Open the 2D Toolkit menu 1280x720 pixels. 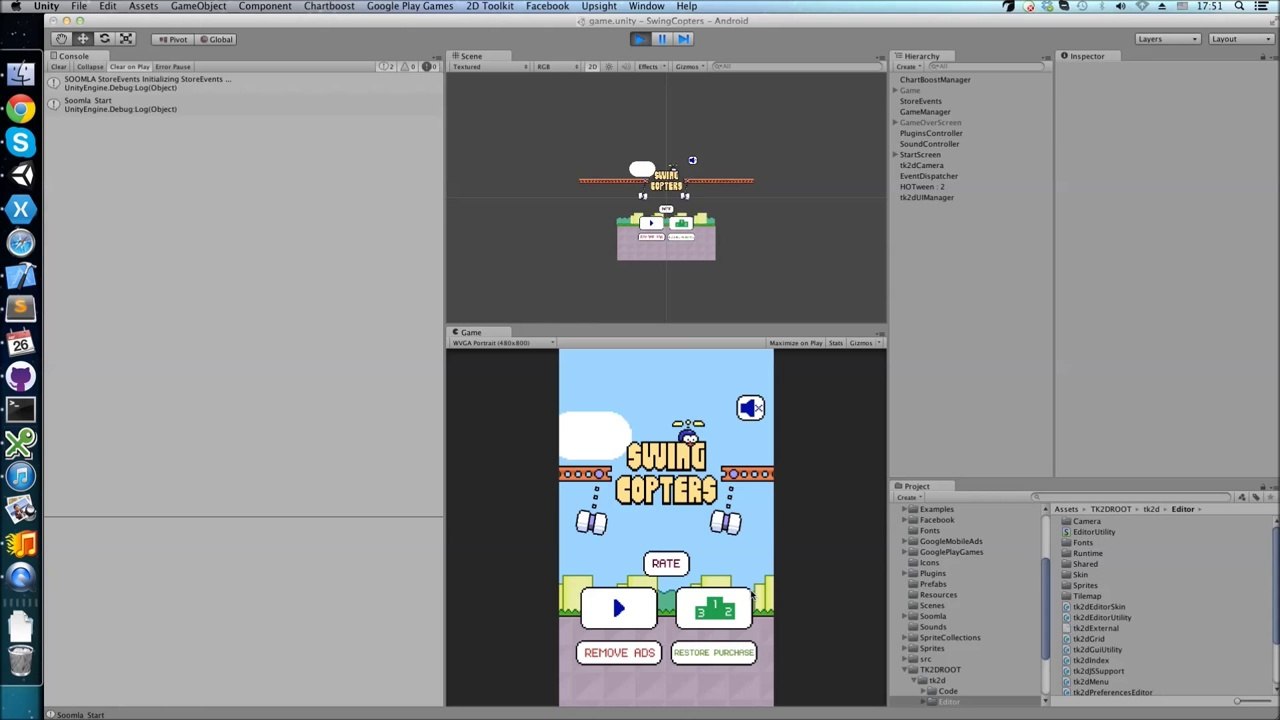pos(490,6)
